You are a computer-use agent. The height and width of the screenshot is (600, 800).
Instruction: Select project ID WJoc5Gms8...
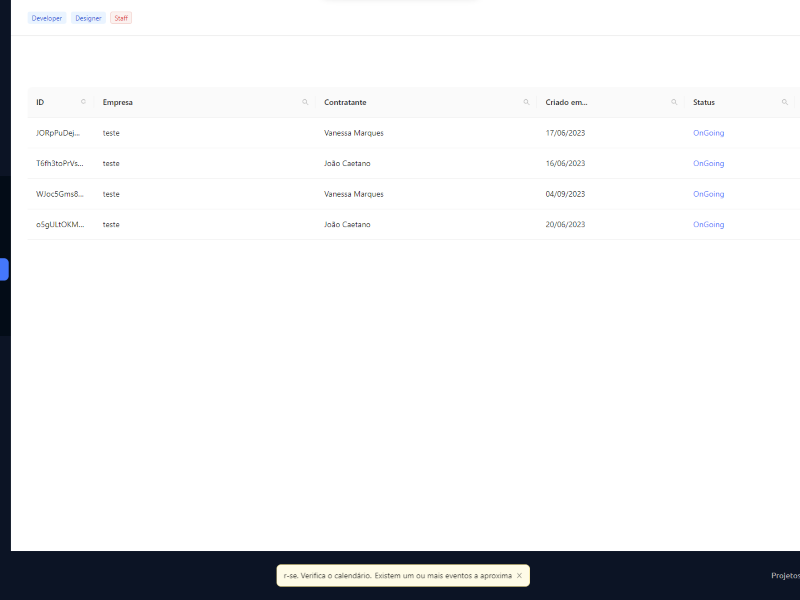click(60, 194)
